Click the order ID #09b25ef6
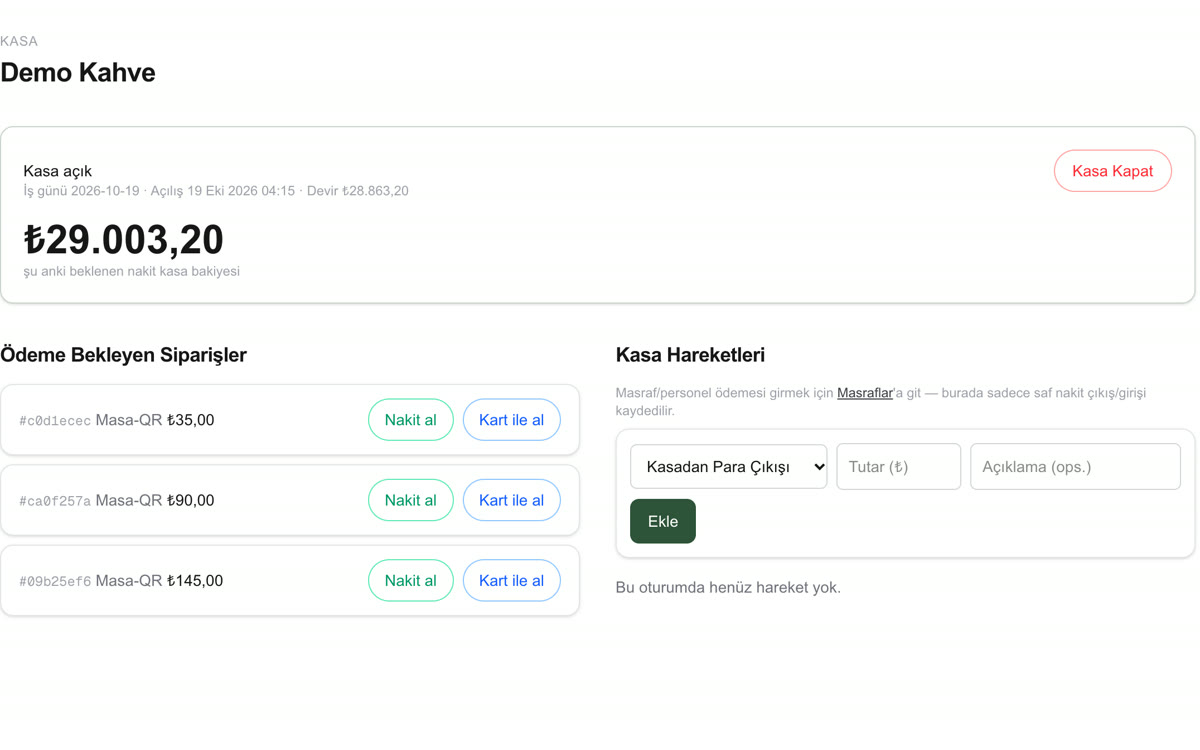 (x=55, y=581)
